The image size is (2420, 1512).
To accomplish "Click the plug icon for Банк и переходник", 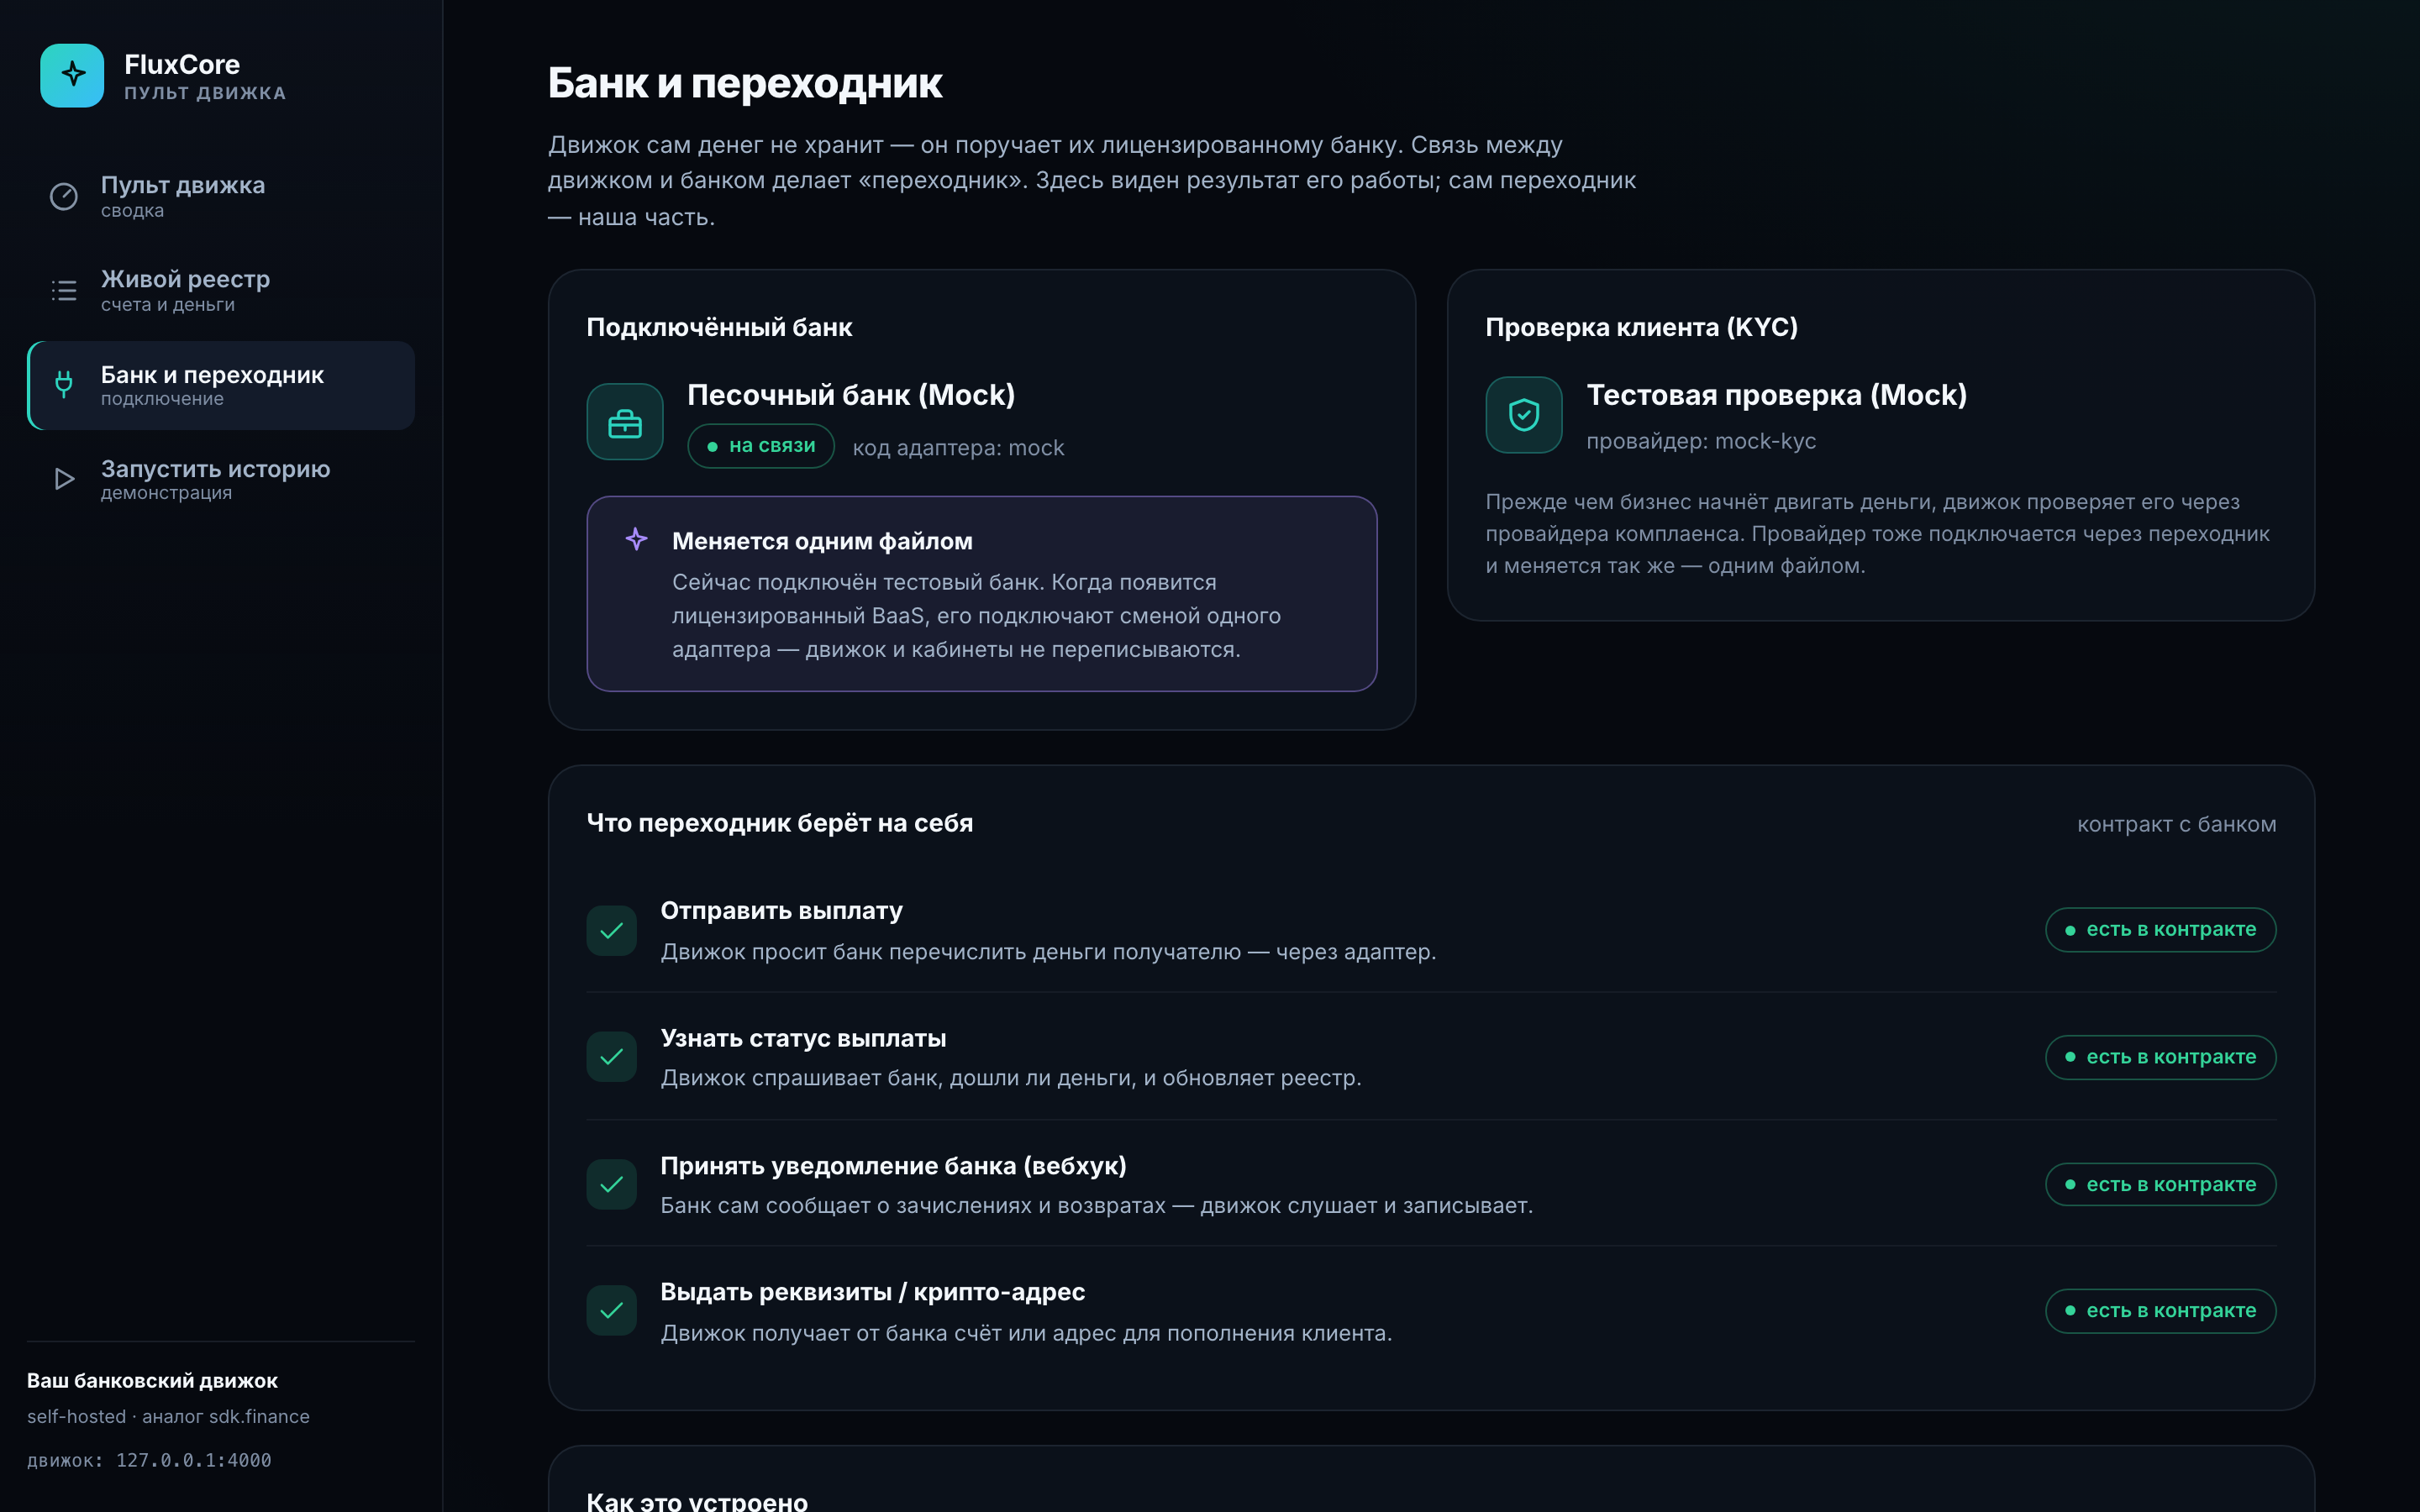I will [64, 385].
